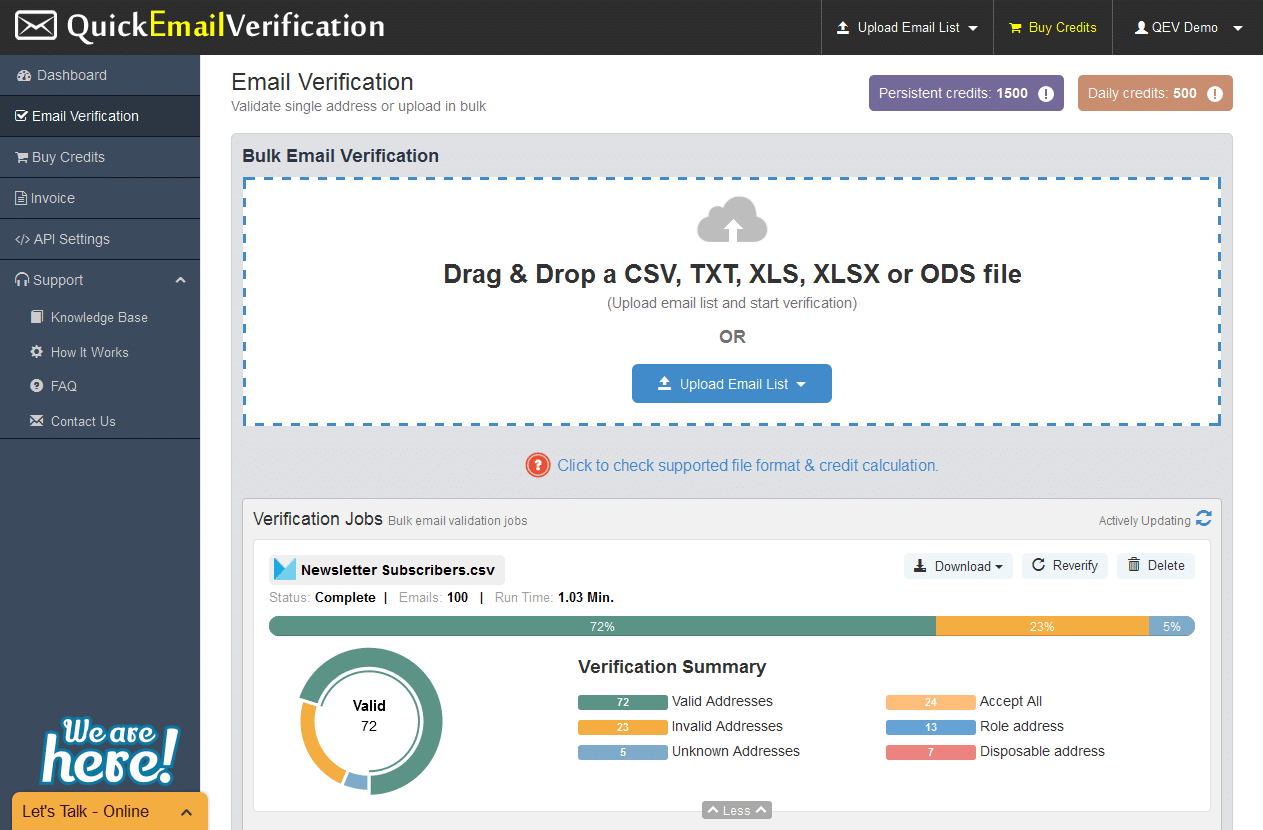1263x830 pixels.
Task: Delete the Newsletter Subscribers job
Action: coord(1156,566)
